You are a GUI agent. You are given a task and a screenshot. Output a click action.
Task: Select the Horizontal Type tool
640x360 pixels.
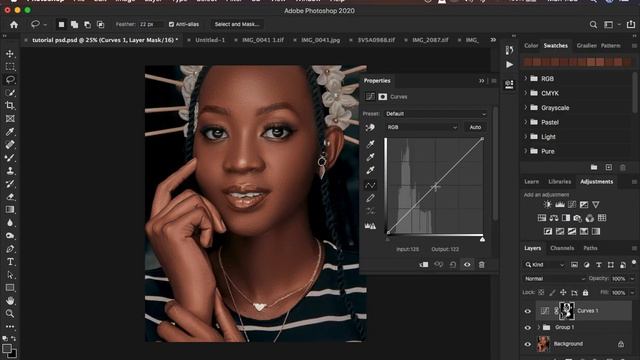10,262
